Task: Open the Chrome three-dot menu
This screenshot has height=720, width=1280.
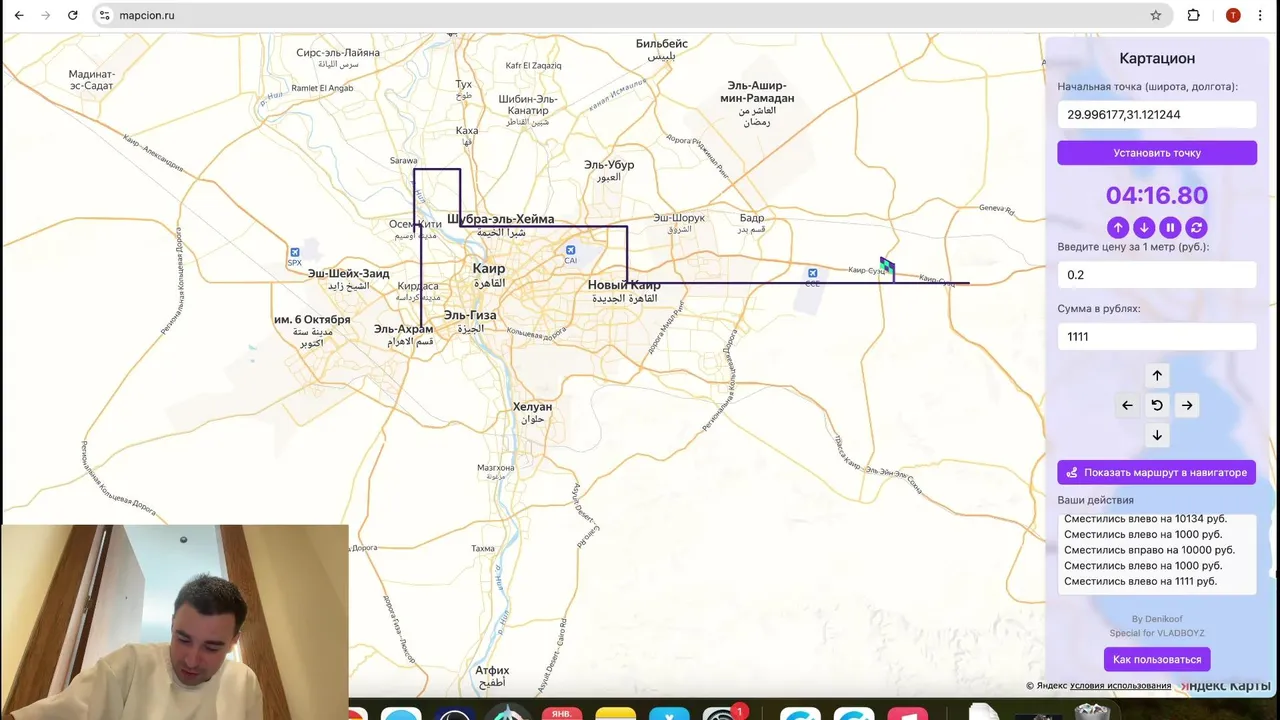Action: [1260, 15]
